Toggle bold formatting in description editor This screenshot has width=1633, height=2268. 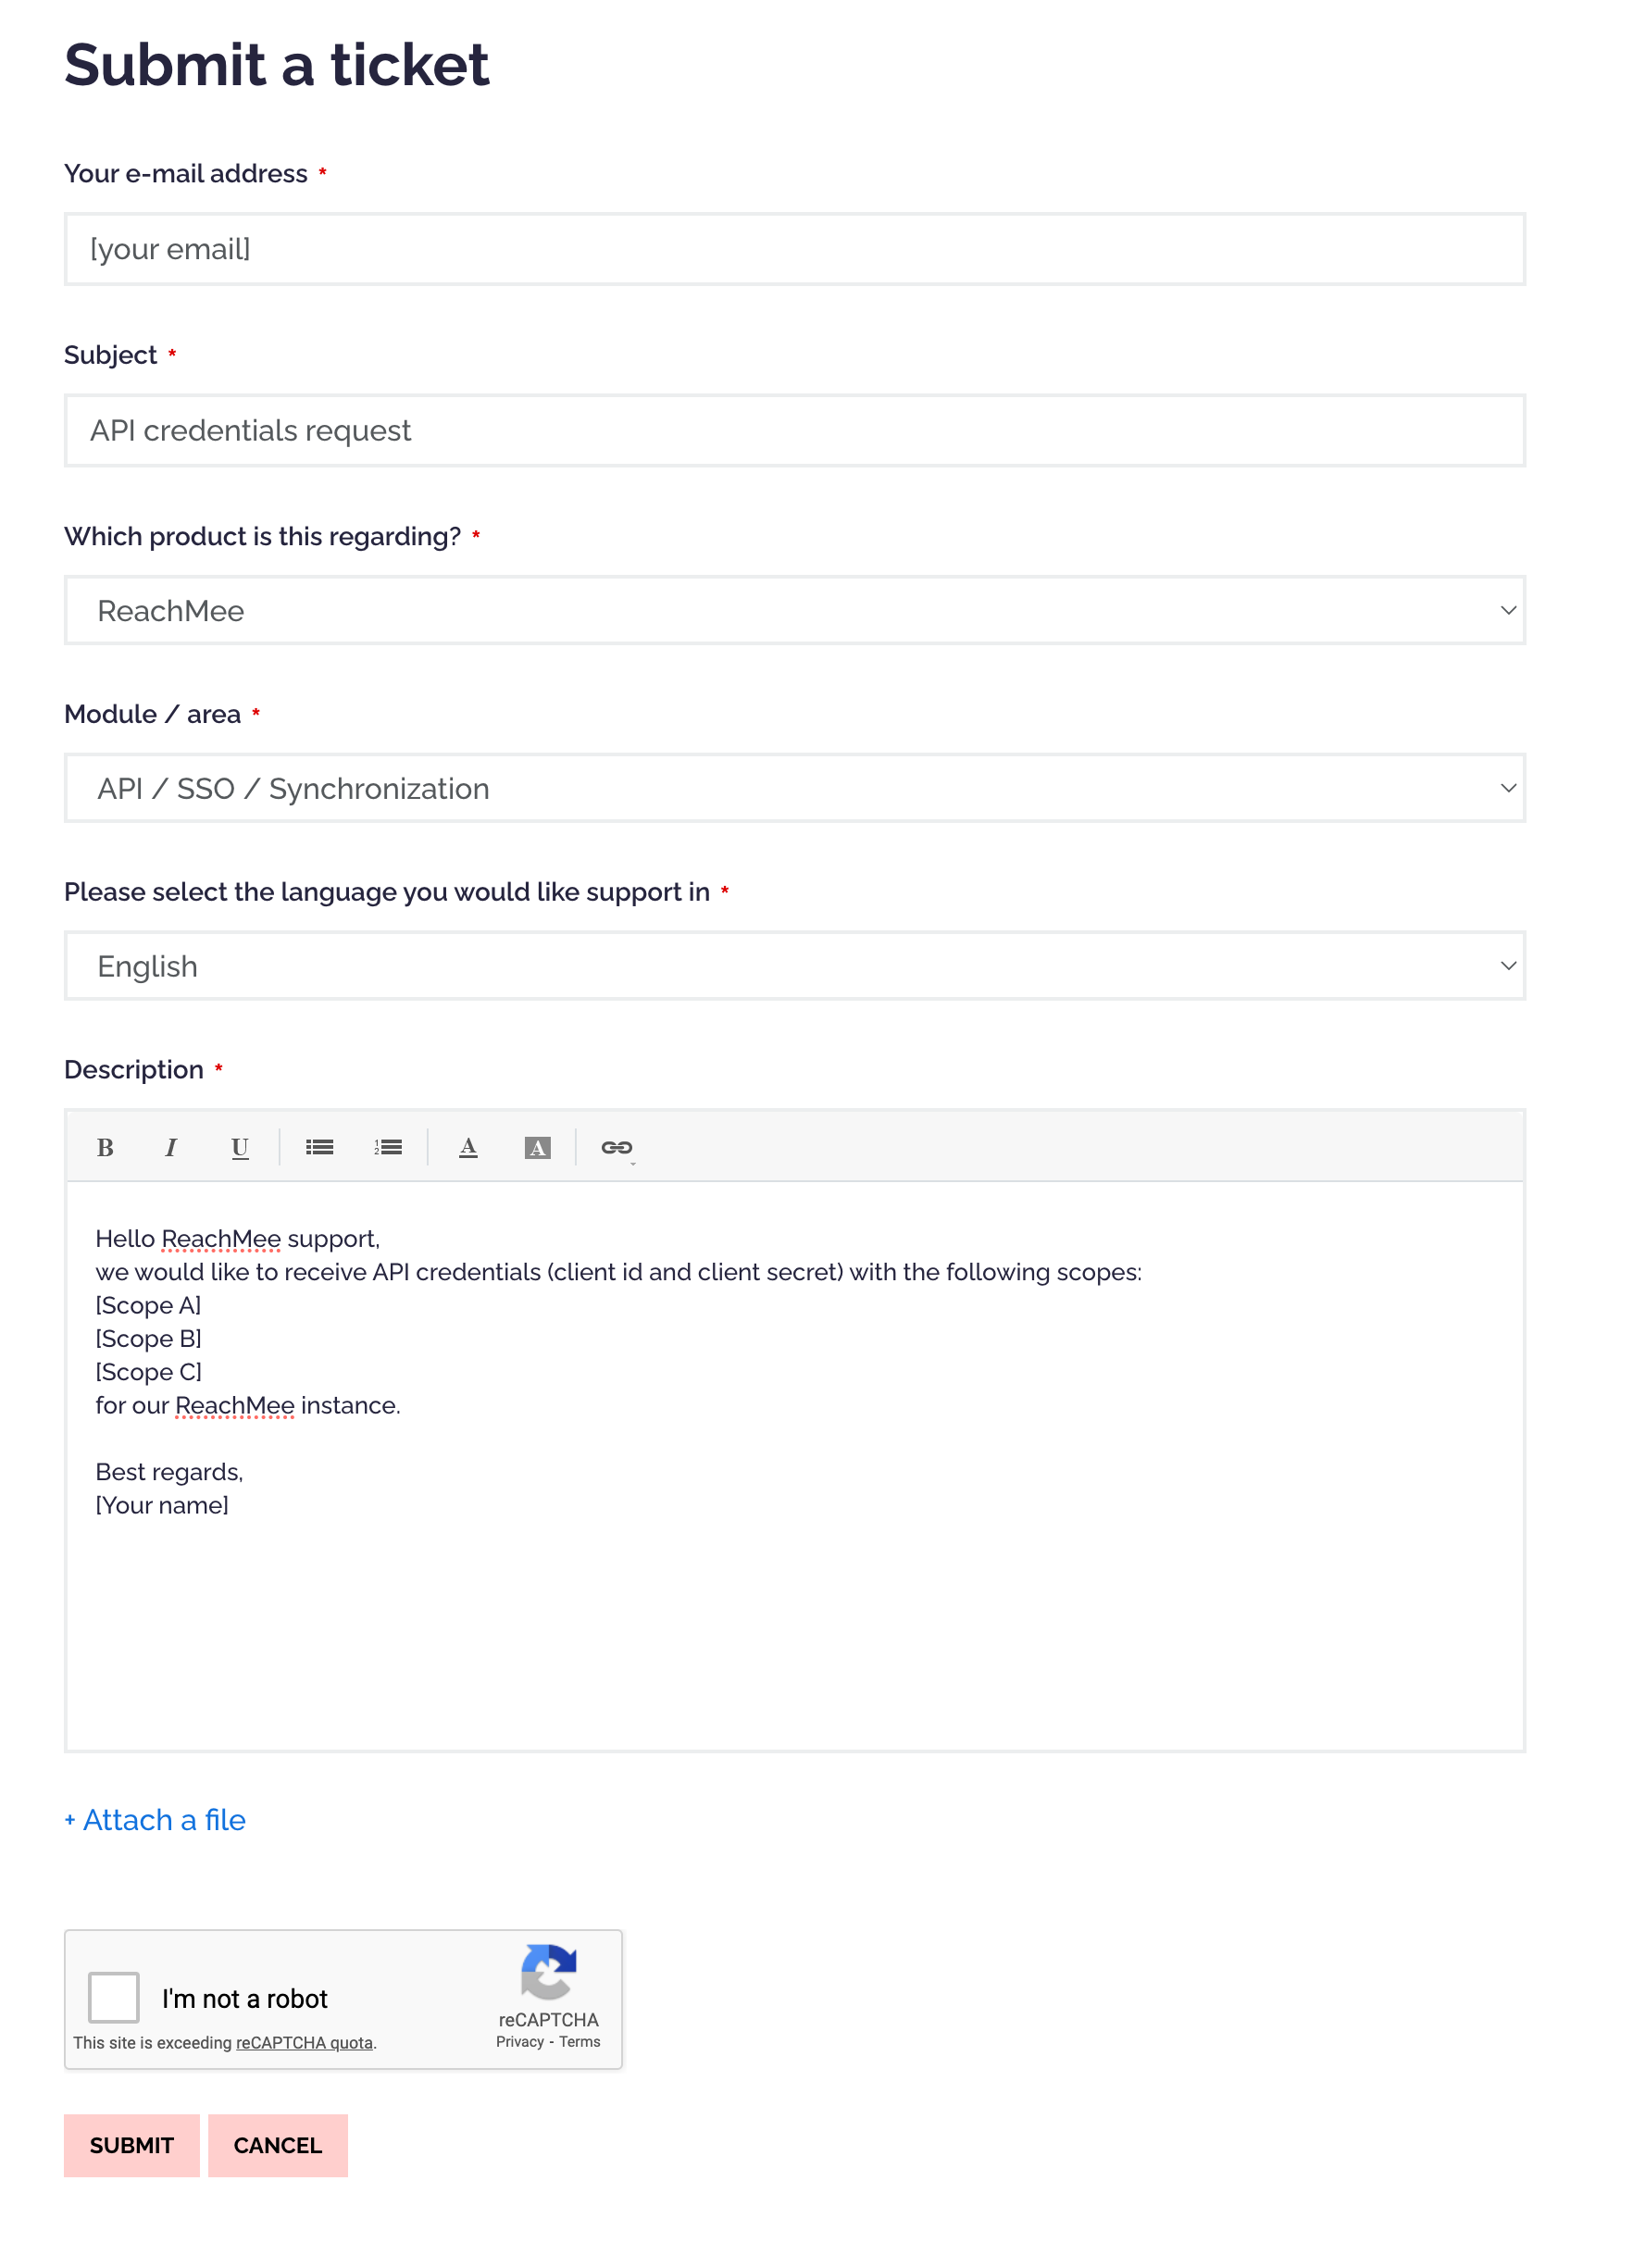coord(105,1147)
